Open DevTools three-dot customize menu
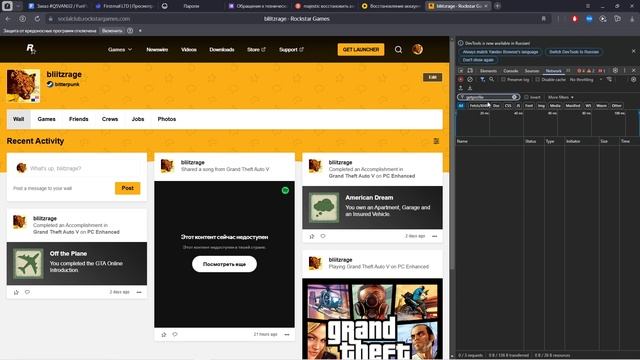Screen dimensions: 640x360 624,71
